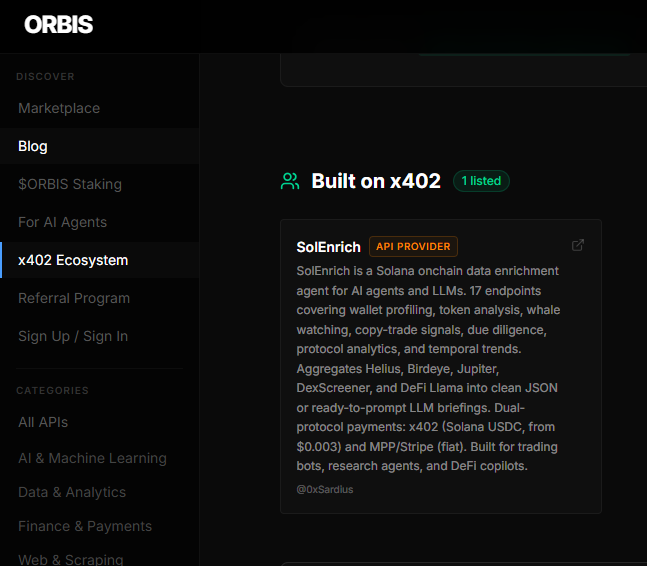
Task: Go to the Blog section
Action: (x=99, y=146)
